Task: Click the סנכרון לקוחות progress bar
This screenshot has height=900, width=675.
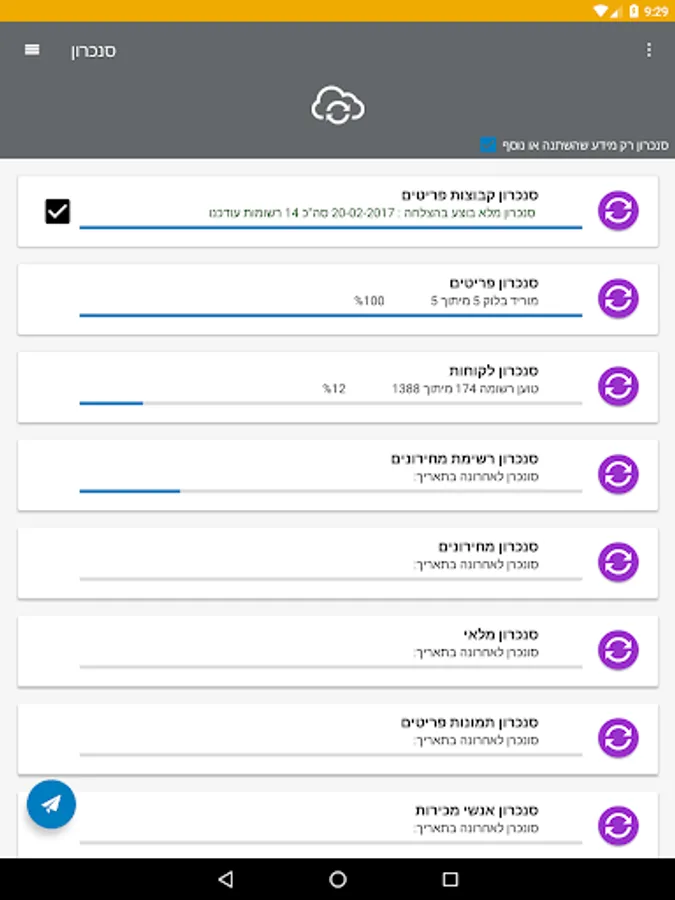Action: point(330,403)
